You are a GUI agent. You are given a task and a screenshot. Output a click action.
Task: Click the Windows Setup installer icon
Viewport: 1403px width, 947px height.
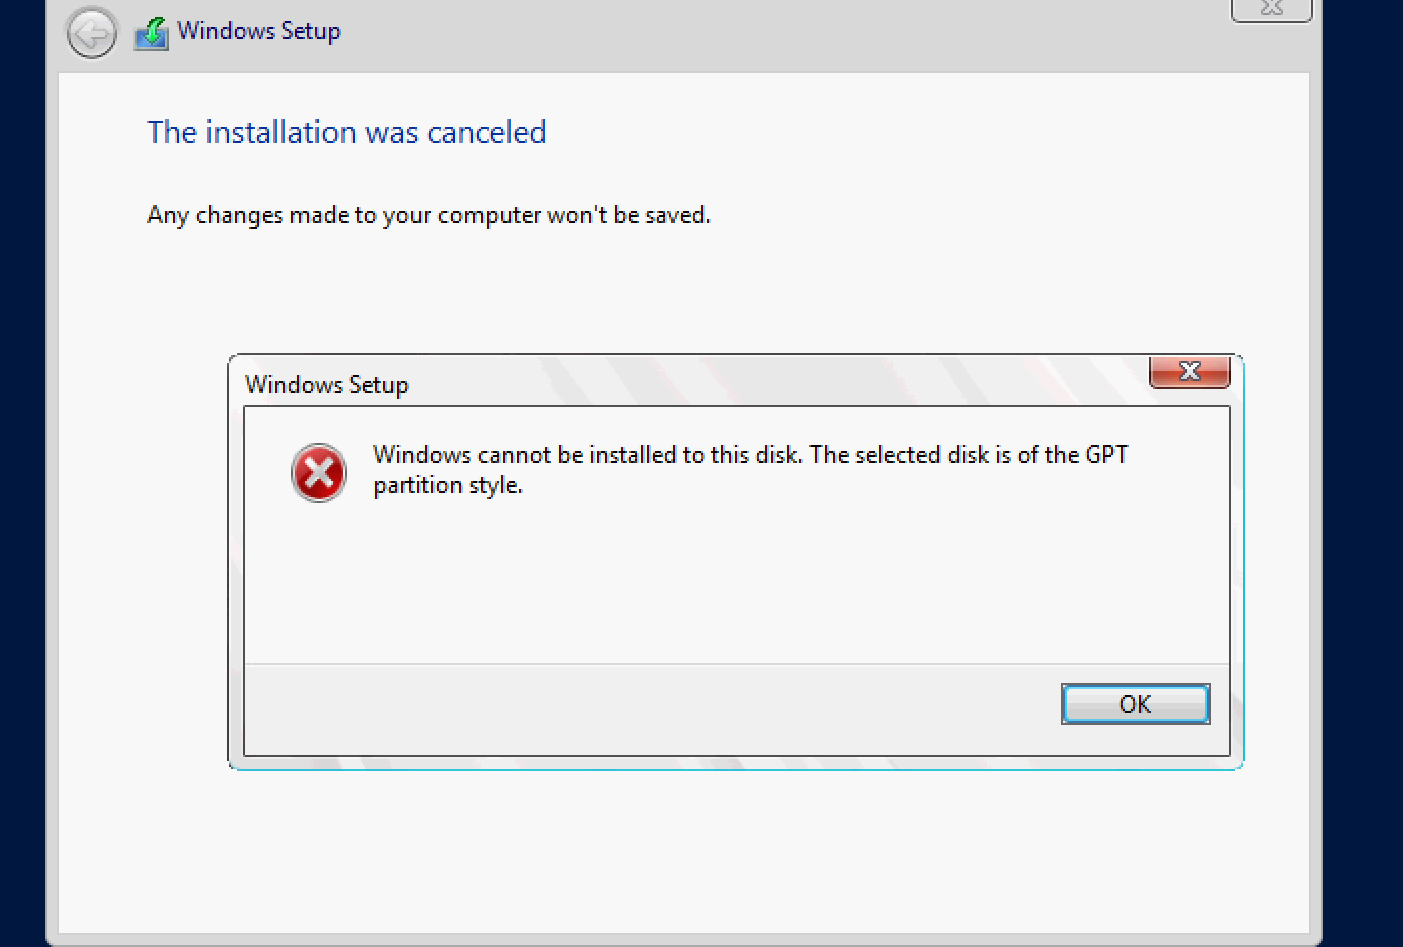(x=152, y=33)
